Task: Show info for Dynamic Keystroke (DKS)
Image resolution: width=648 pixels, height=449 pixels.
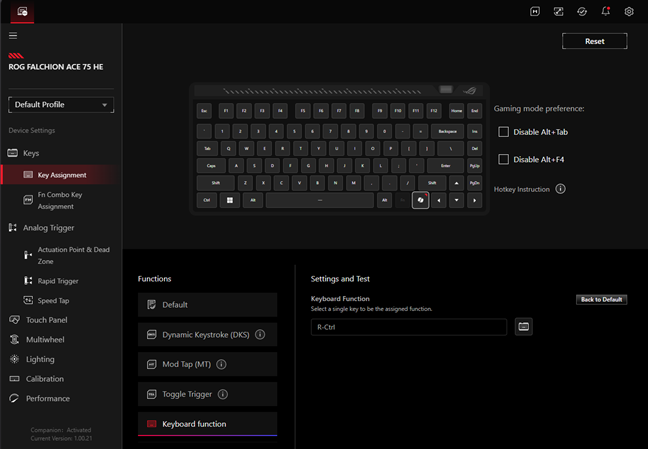Action: [260, 334]
